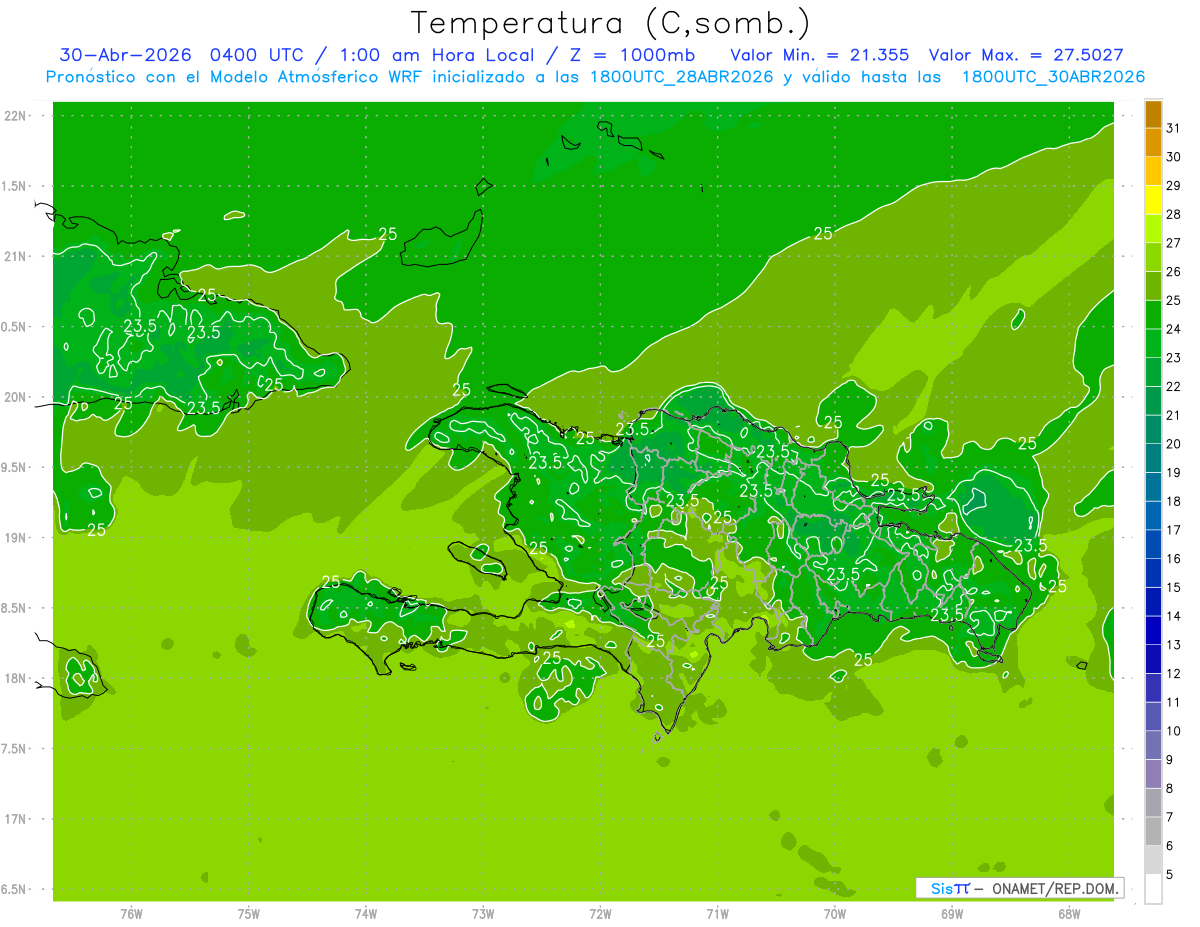Select the purple swatch labeled 10
The image size is (1200, 927).
[1153, 717]
